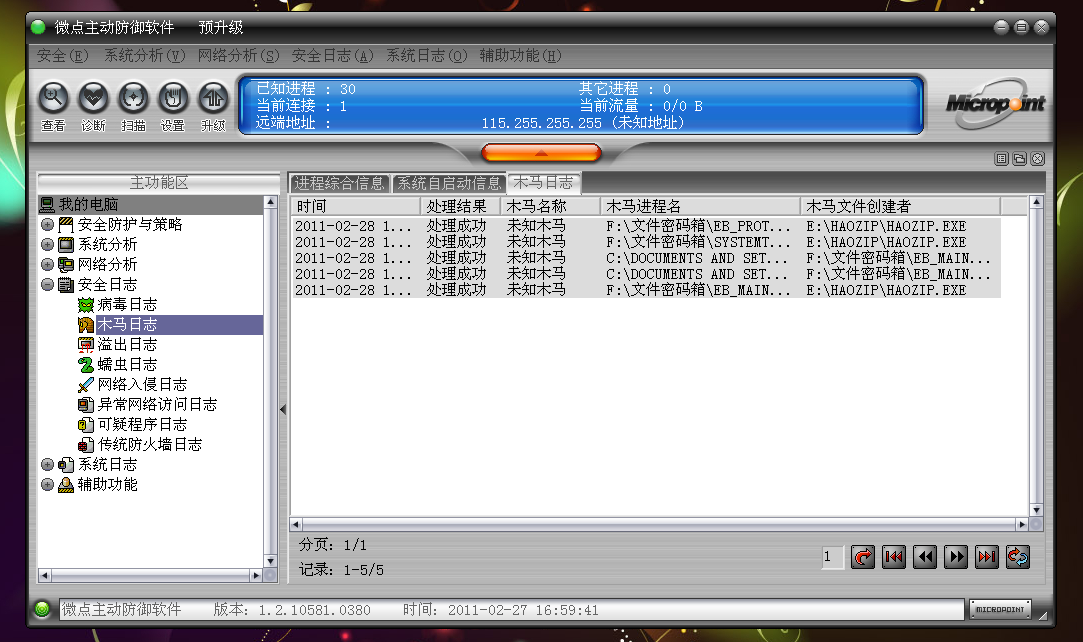1083x642 pixels.
Task: Close the inner panel with X icon
Action: click(x=1037, y=159)
